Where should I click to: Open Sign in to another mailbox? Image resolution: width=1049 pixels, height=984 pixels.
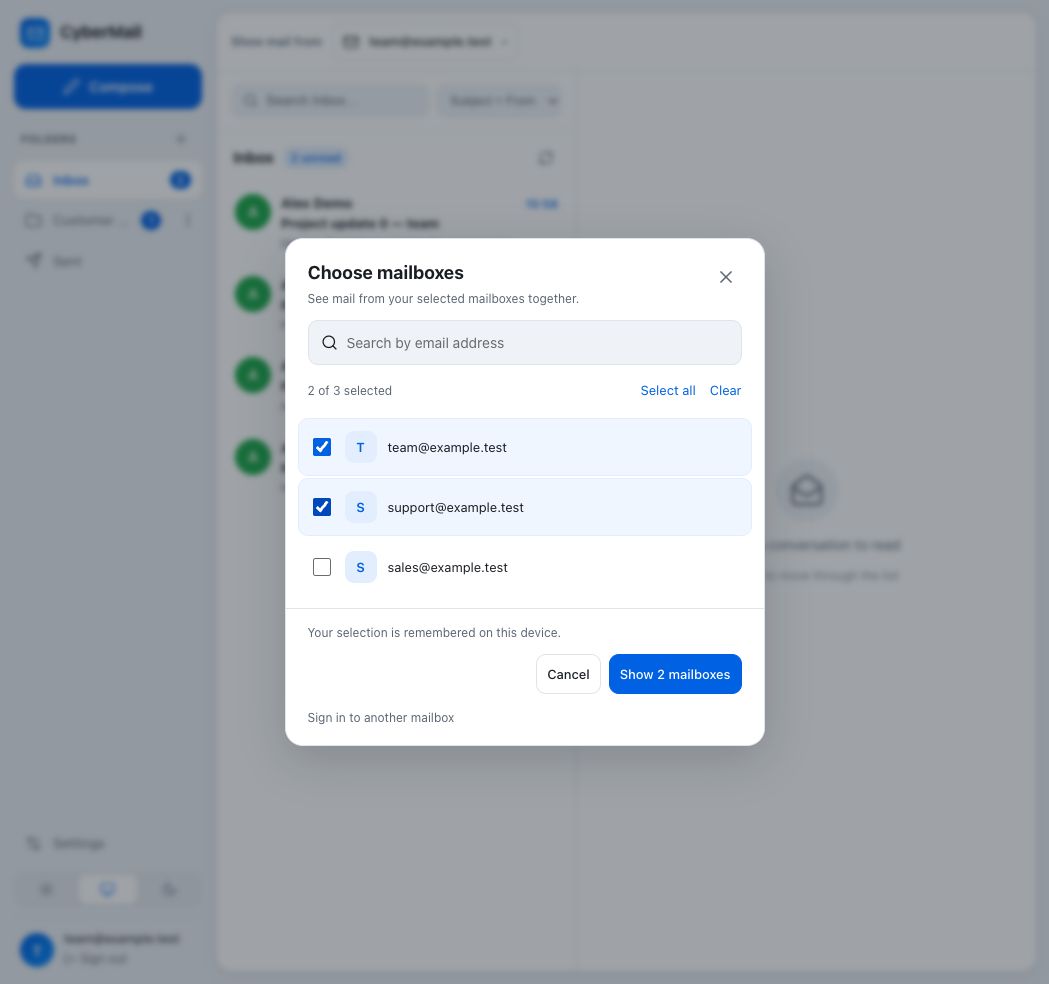[x=381, y=718]
